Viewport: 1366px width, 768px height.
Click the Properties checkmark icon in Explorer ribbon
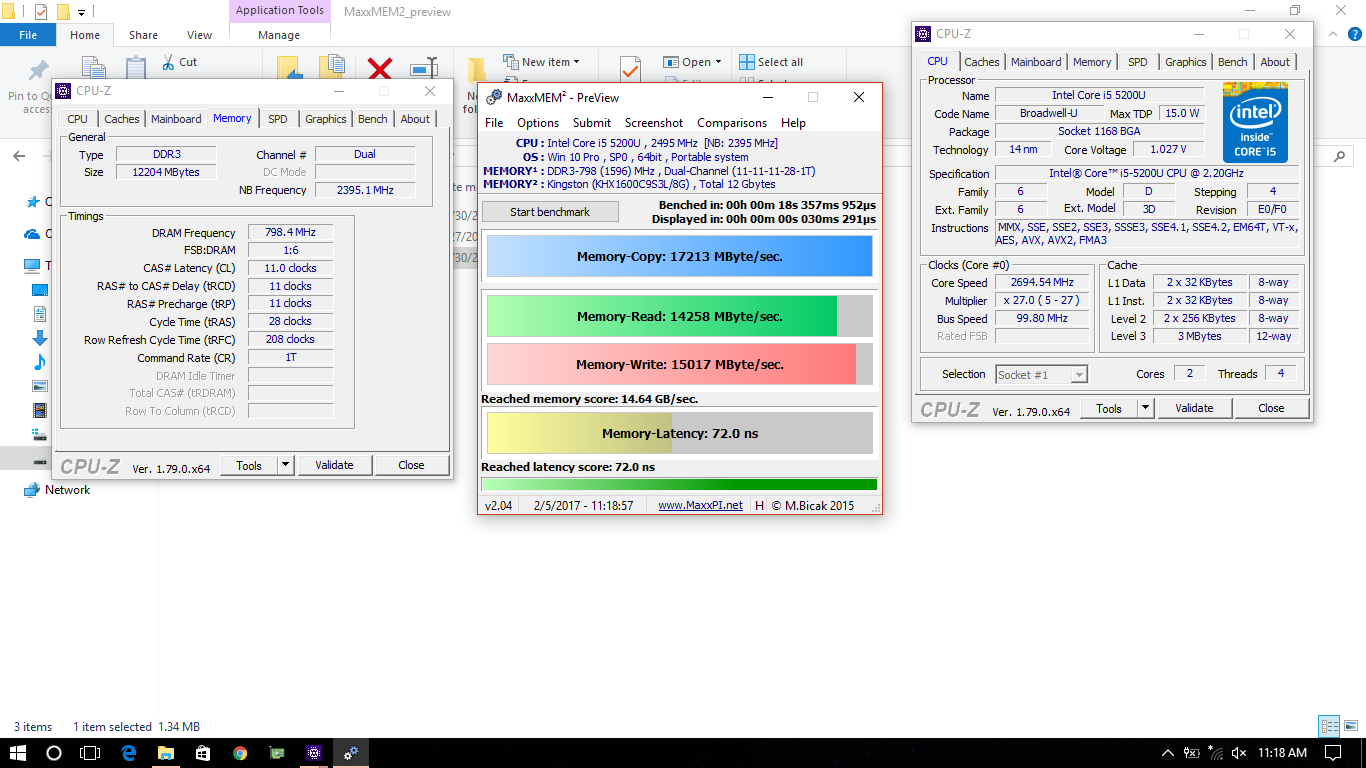click(630, 69)
